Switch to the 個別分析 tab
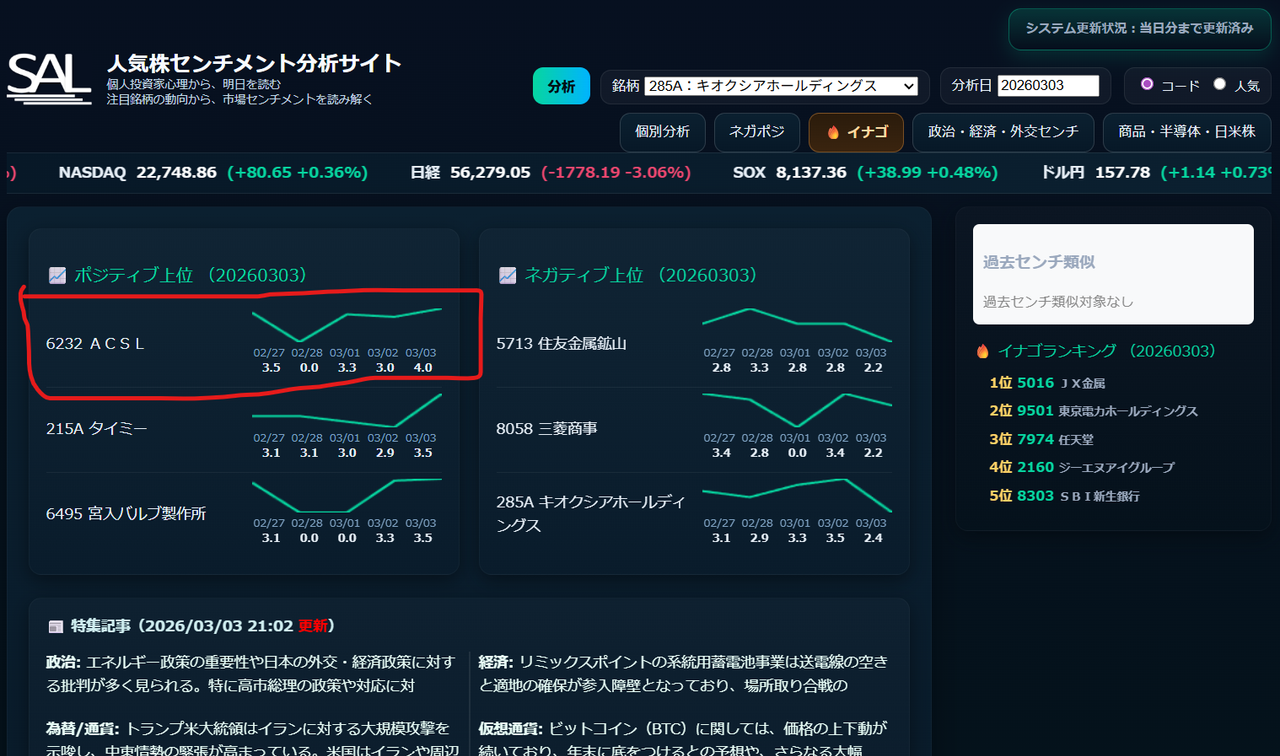Image resolution: width=1280 pixels, height=756 pixels. pos(662,131)
